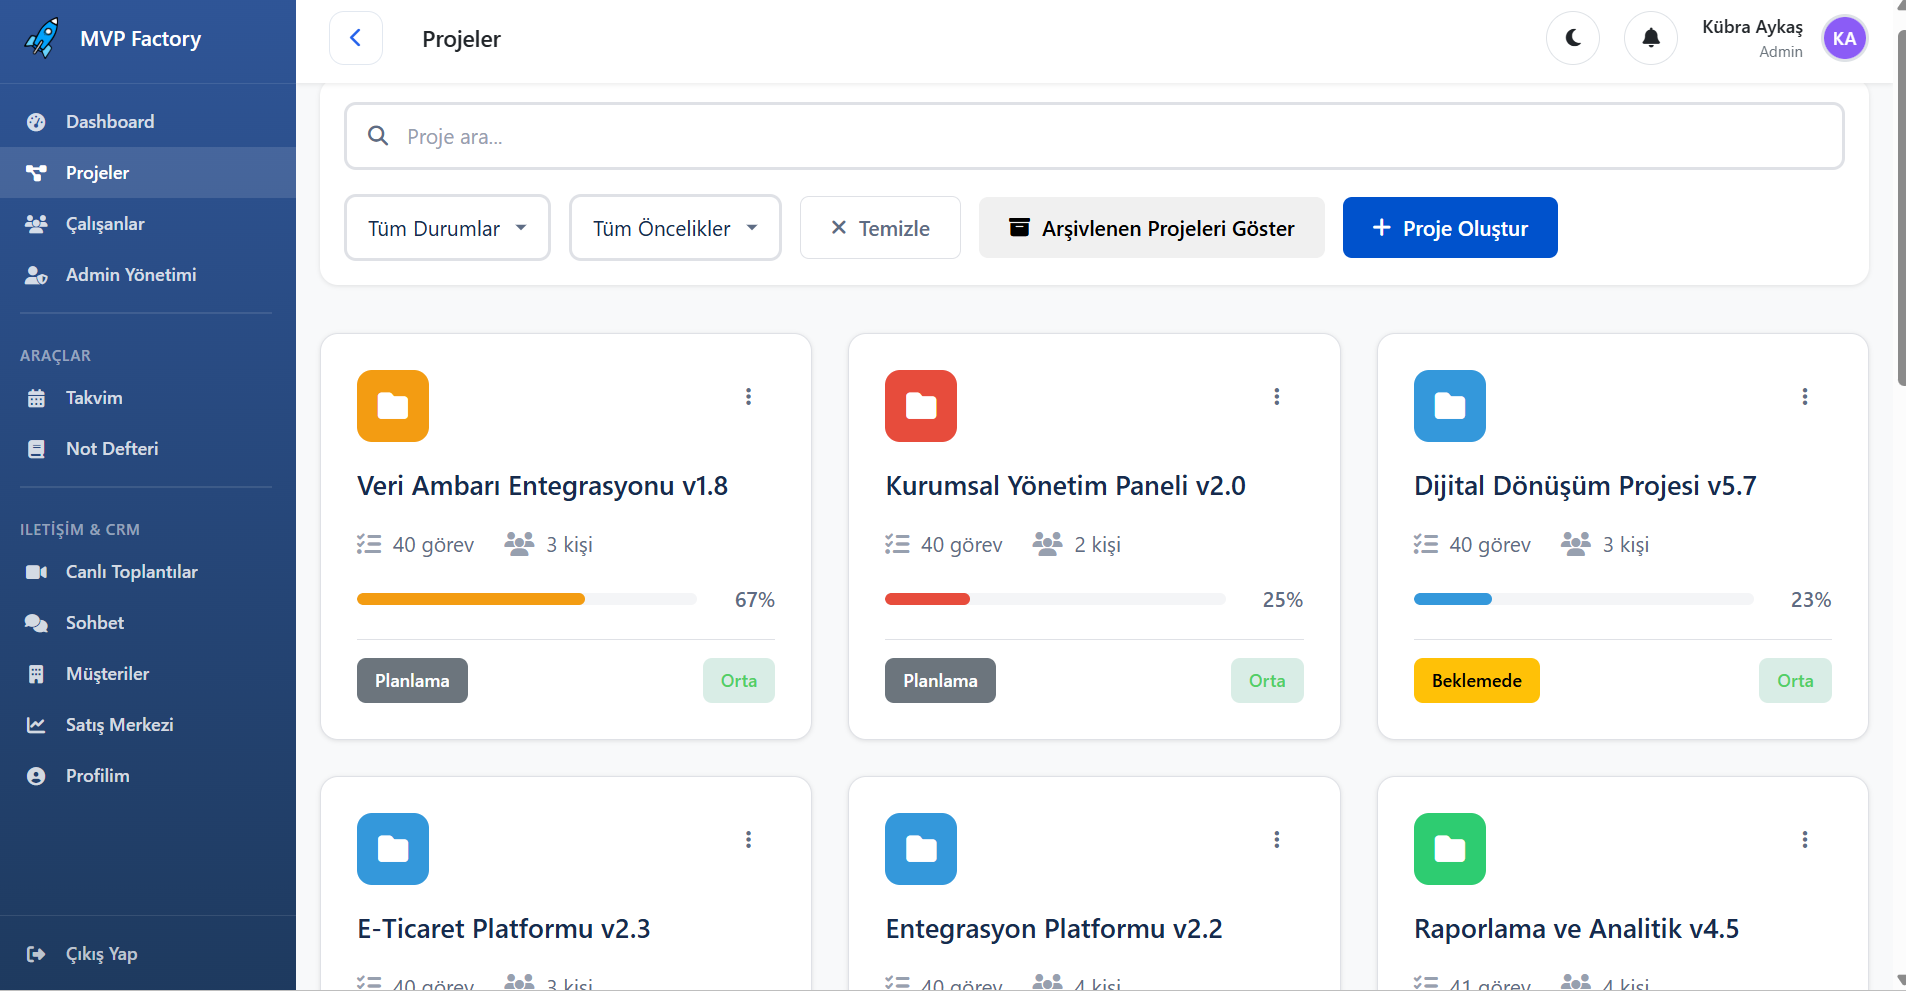The height and width of the screenshot is (991, 1906).
Task: Open the Sohbet chat section
Action: point(95,622)
